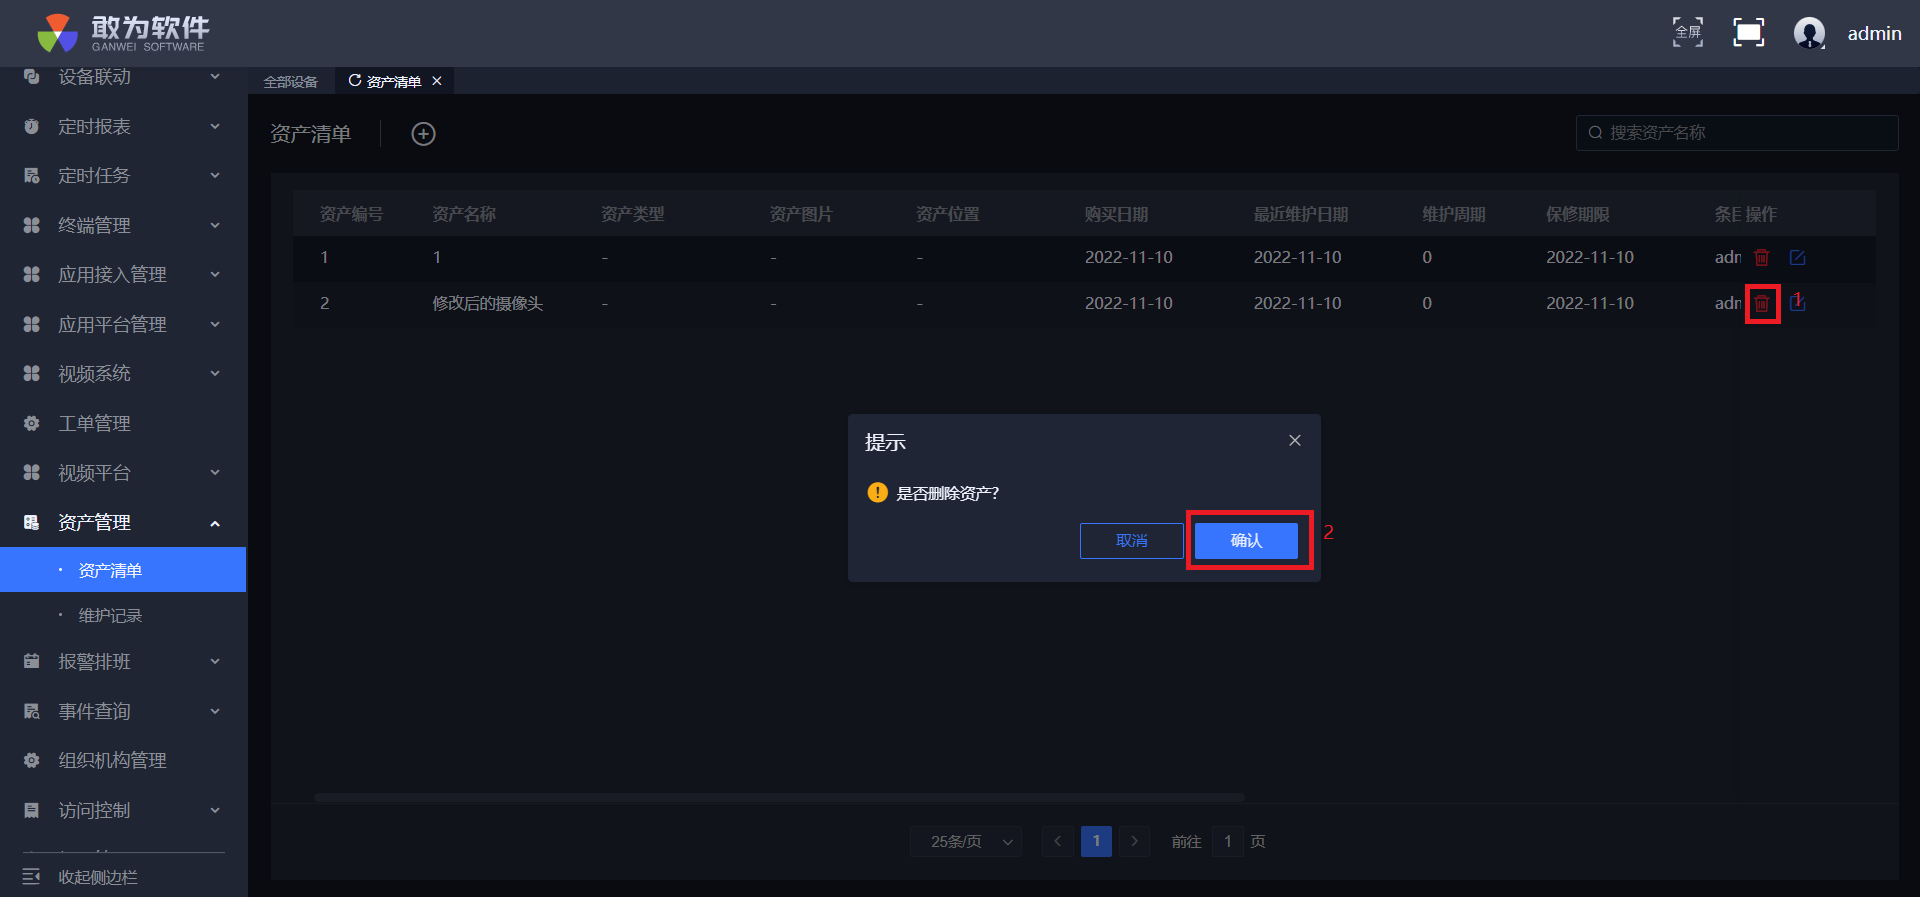Click 收起侧边栏 to collapse the sidebar

[x=80, y=877]
